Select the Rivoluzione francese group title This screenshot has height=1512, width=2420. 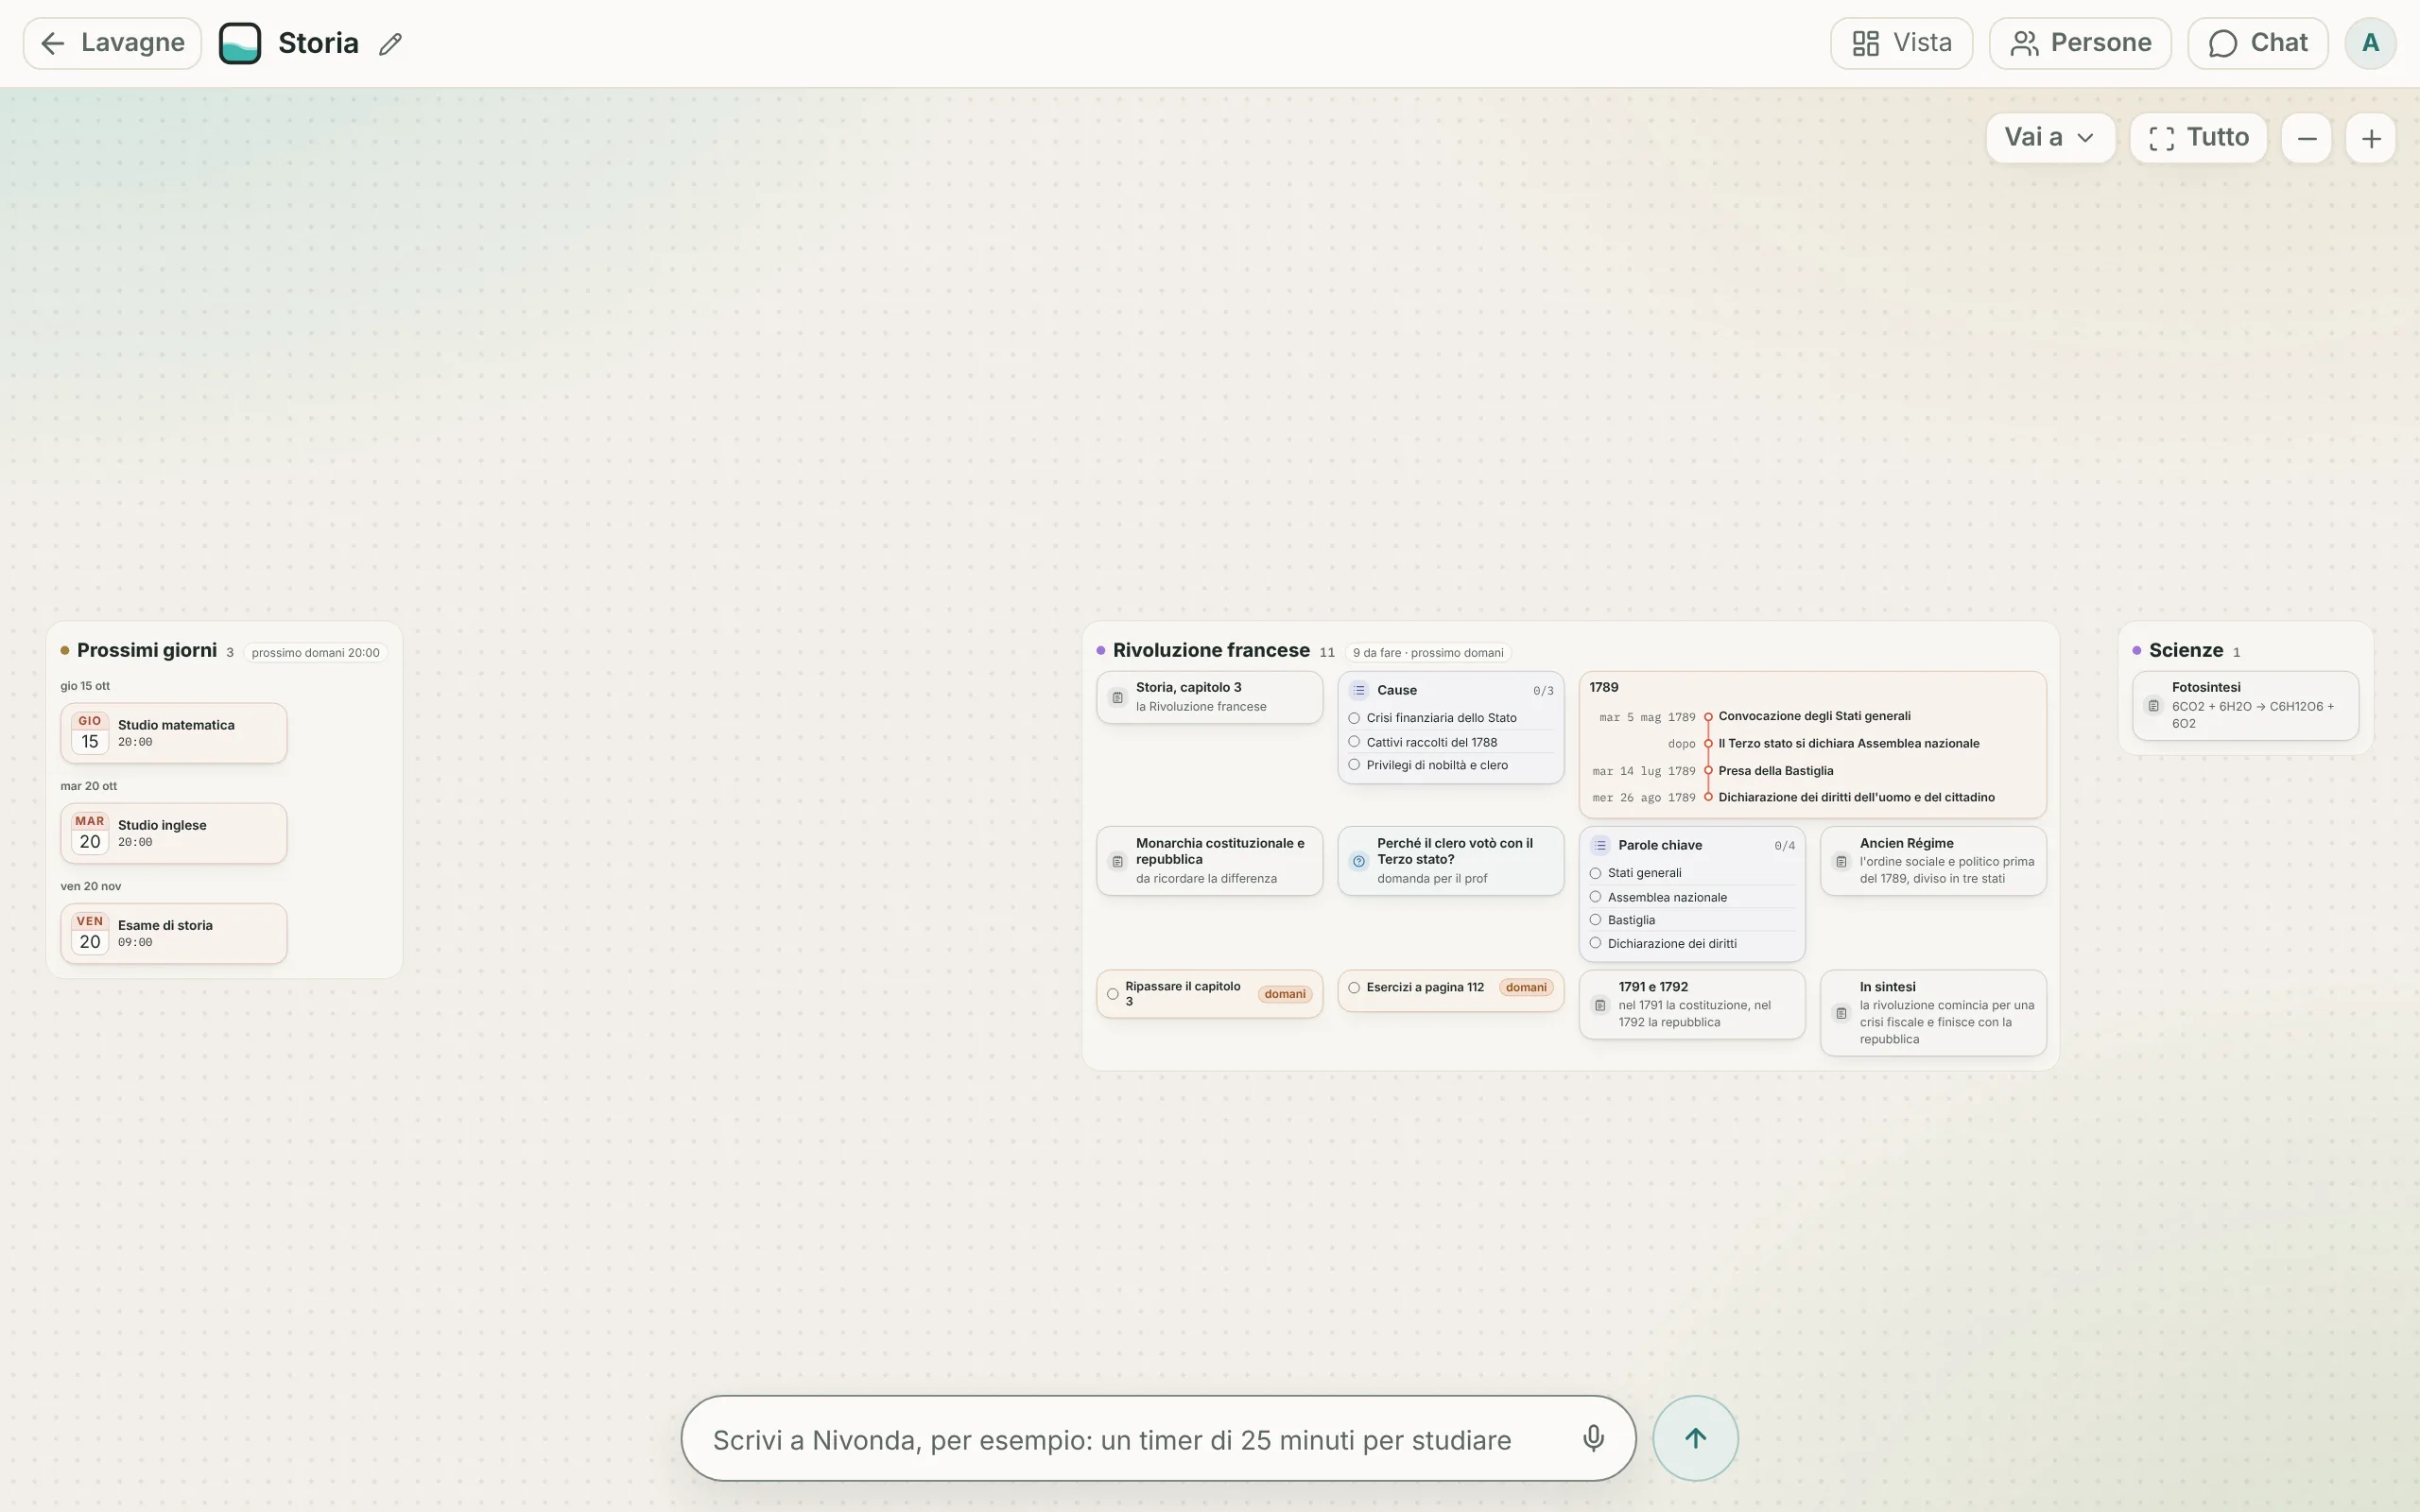point(1211,650)
